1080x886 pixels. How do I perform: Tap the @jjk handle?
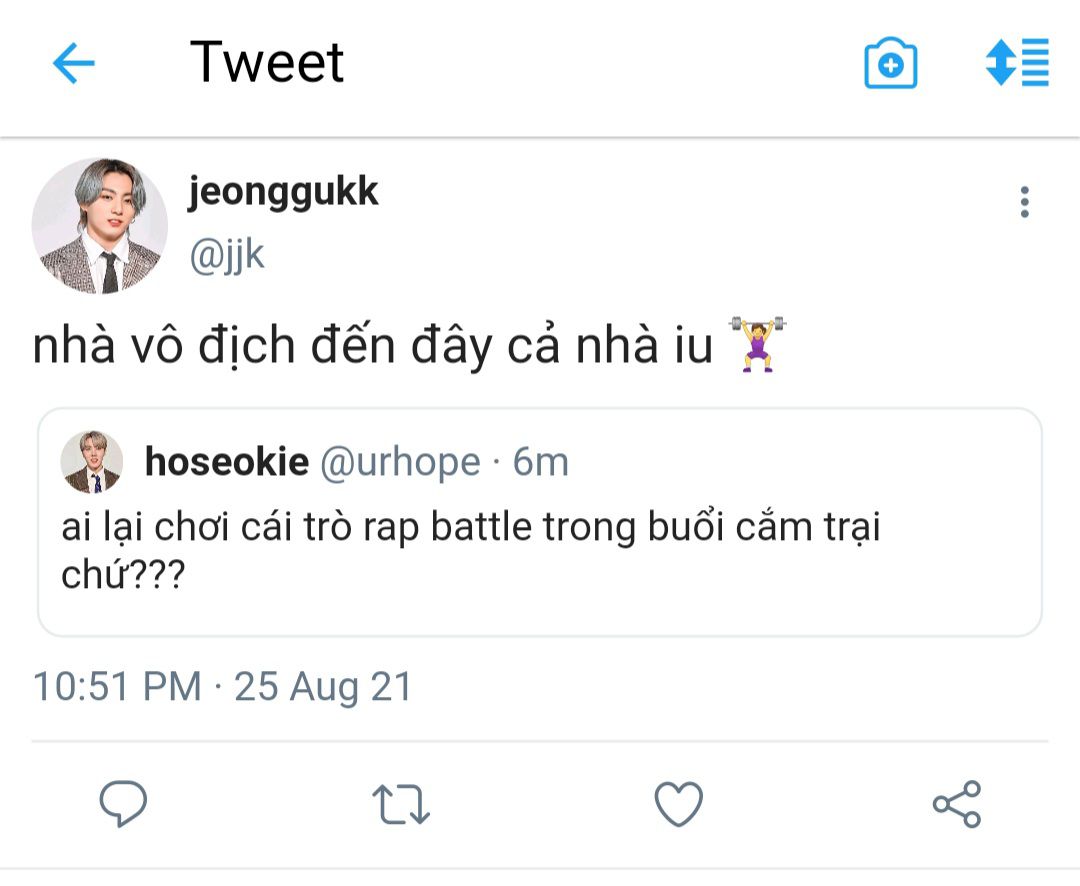click(227, 255)
